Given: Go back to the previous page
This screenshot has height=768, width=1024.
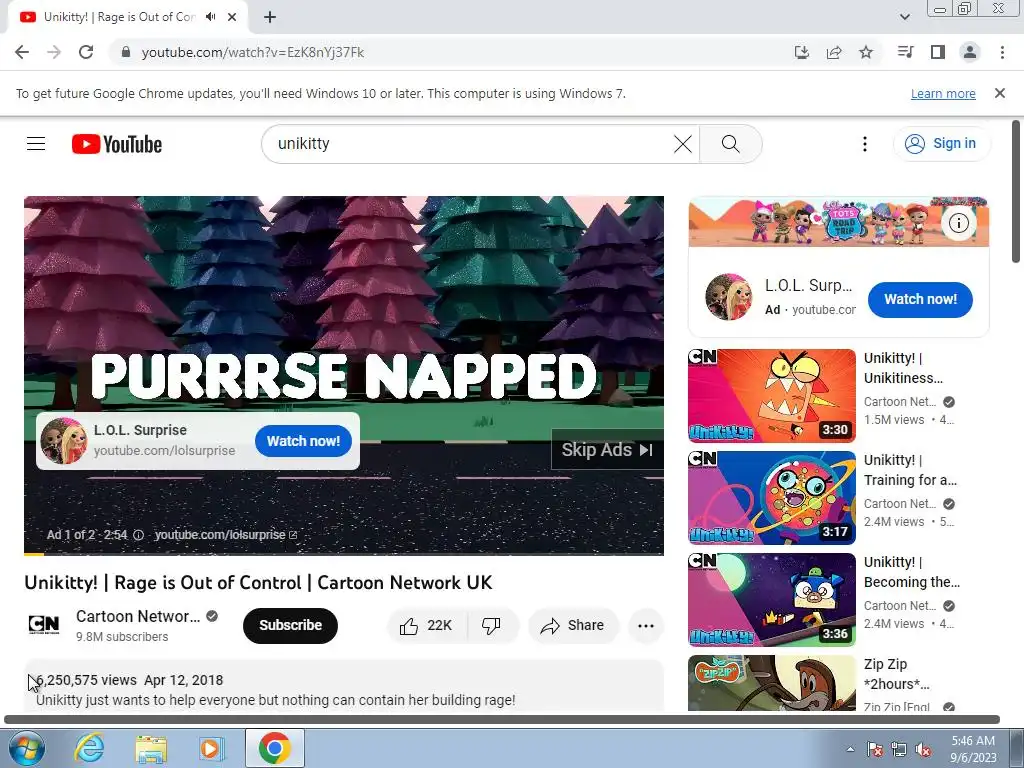Looking at the screenshot, I should point(22,52).
